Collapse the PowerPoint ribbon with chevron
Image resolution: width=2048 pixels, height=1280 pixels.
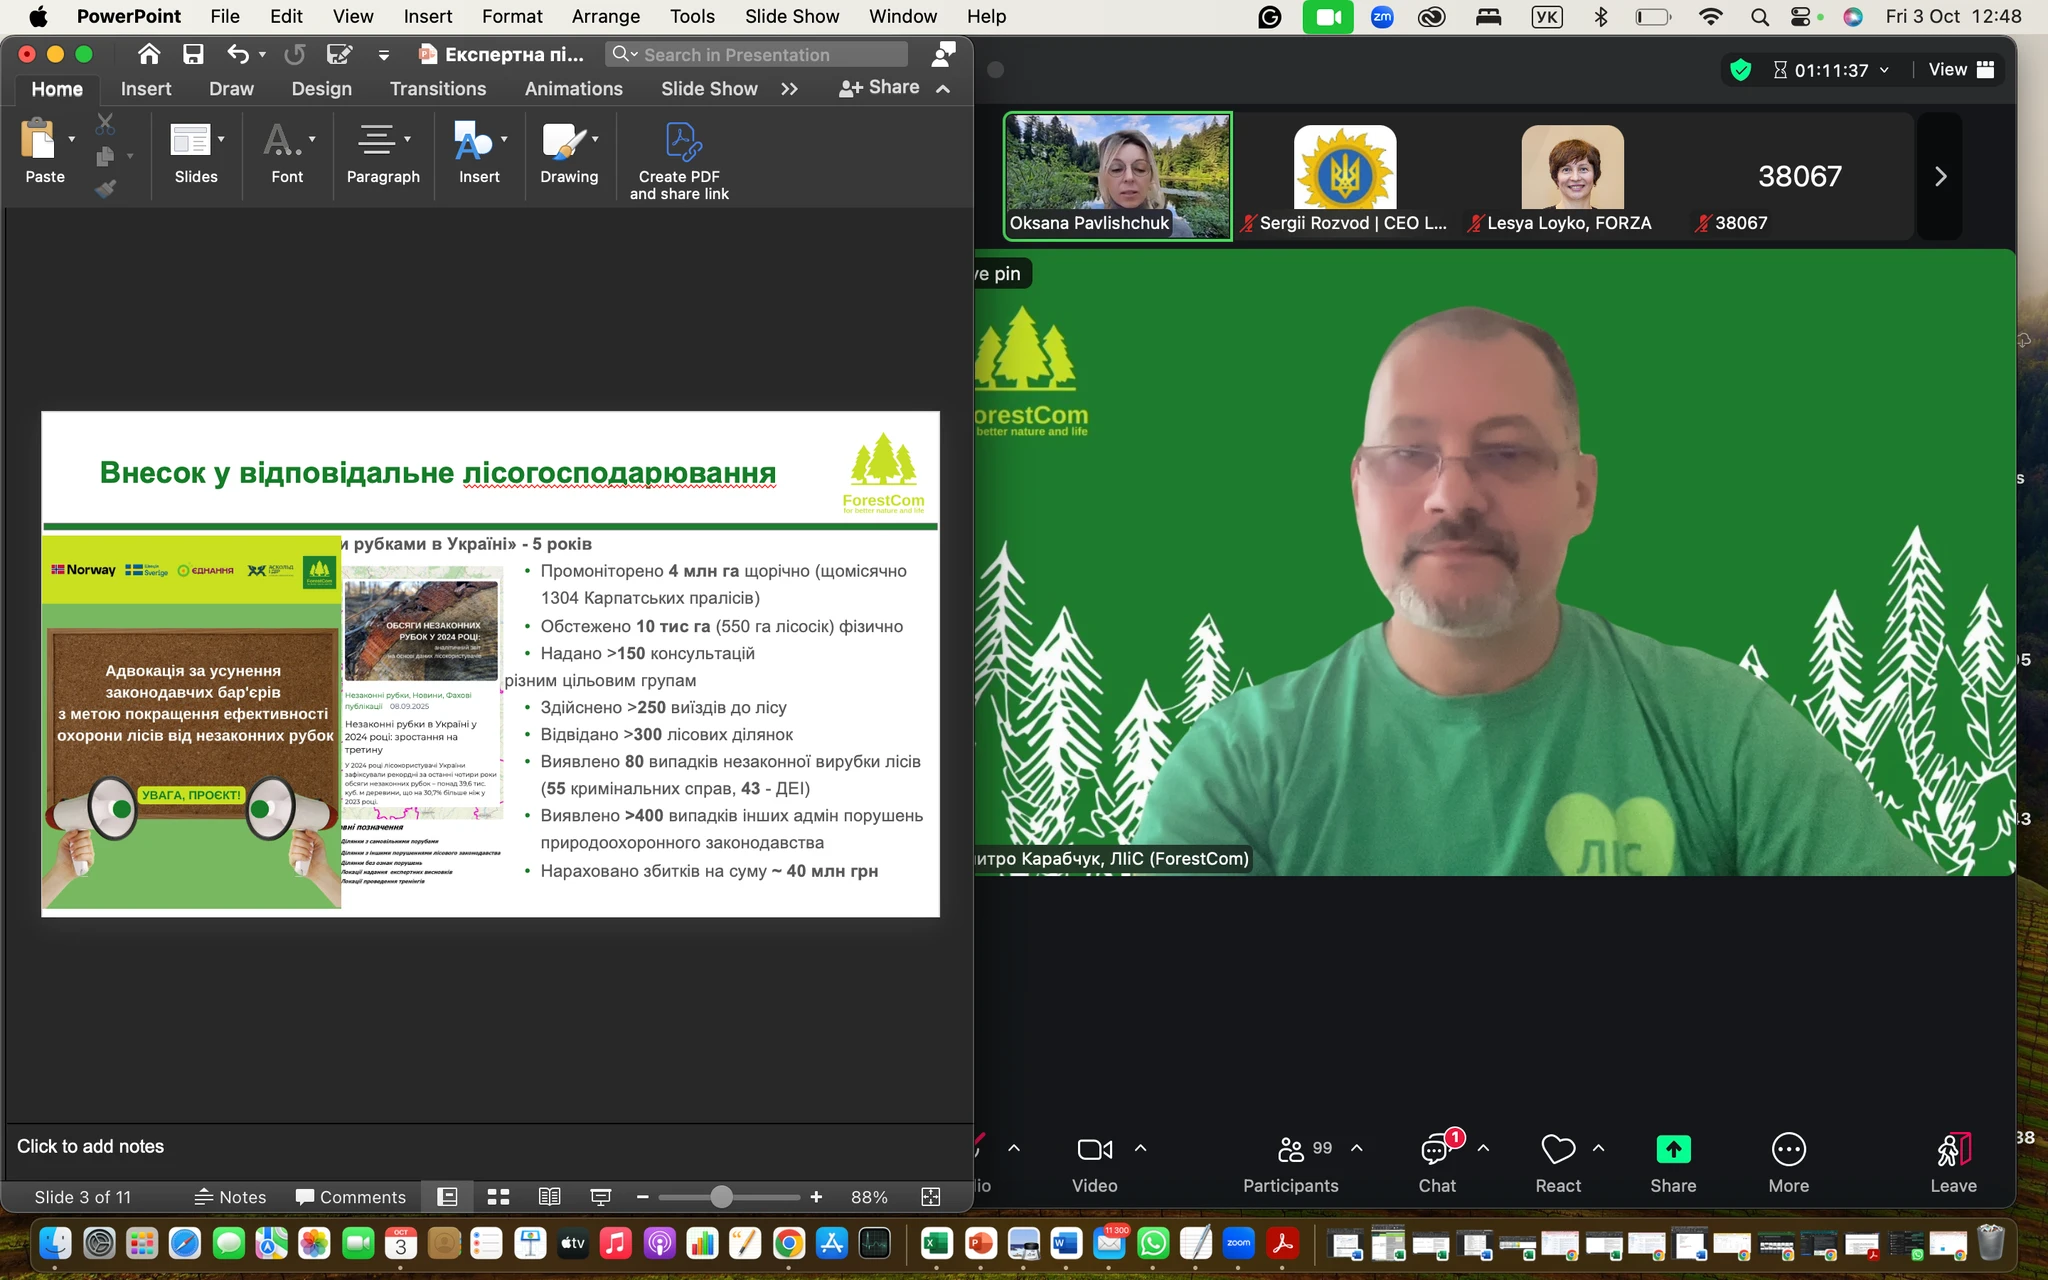(943, 89)
